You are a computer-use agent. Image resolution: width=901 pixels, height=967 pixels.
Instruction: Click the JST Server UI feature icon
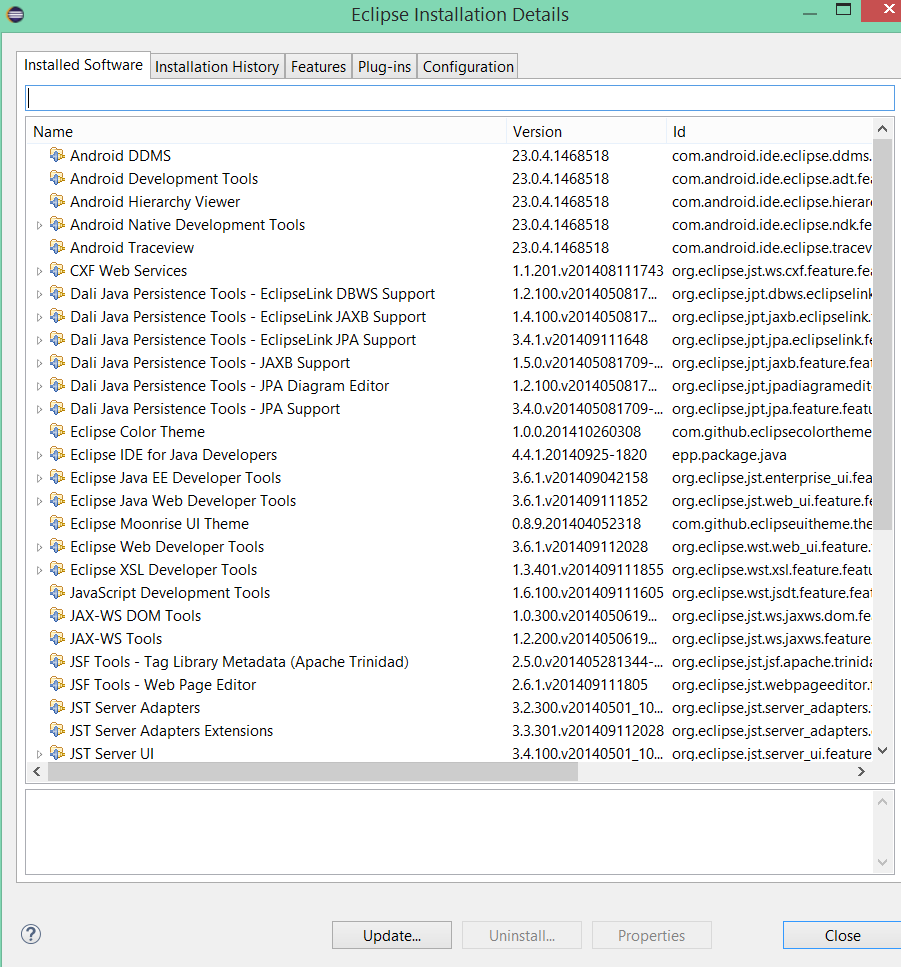57,753
